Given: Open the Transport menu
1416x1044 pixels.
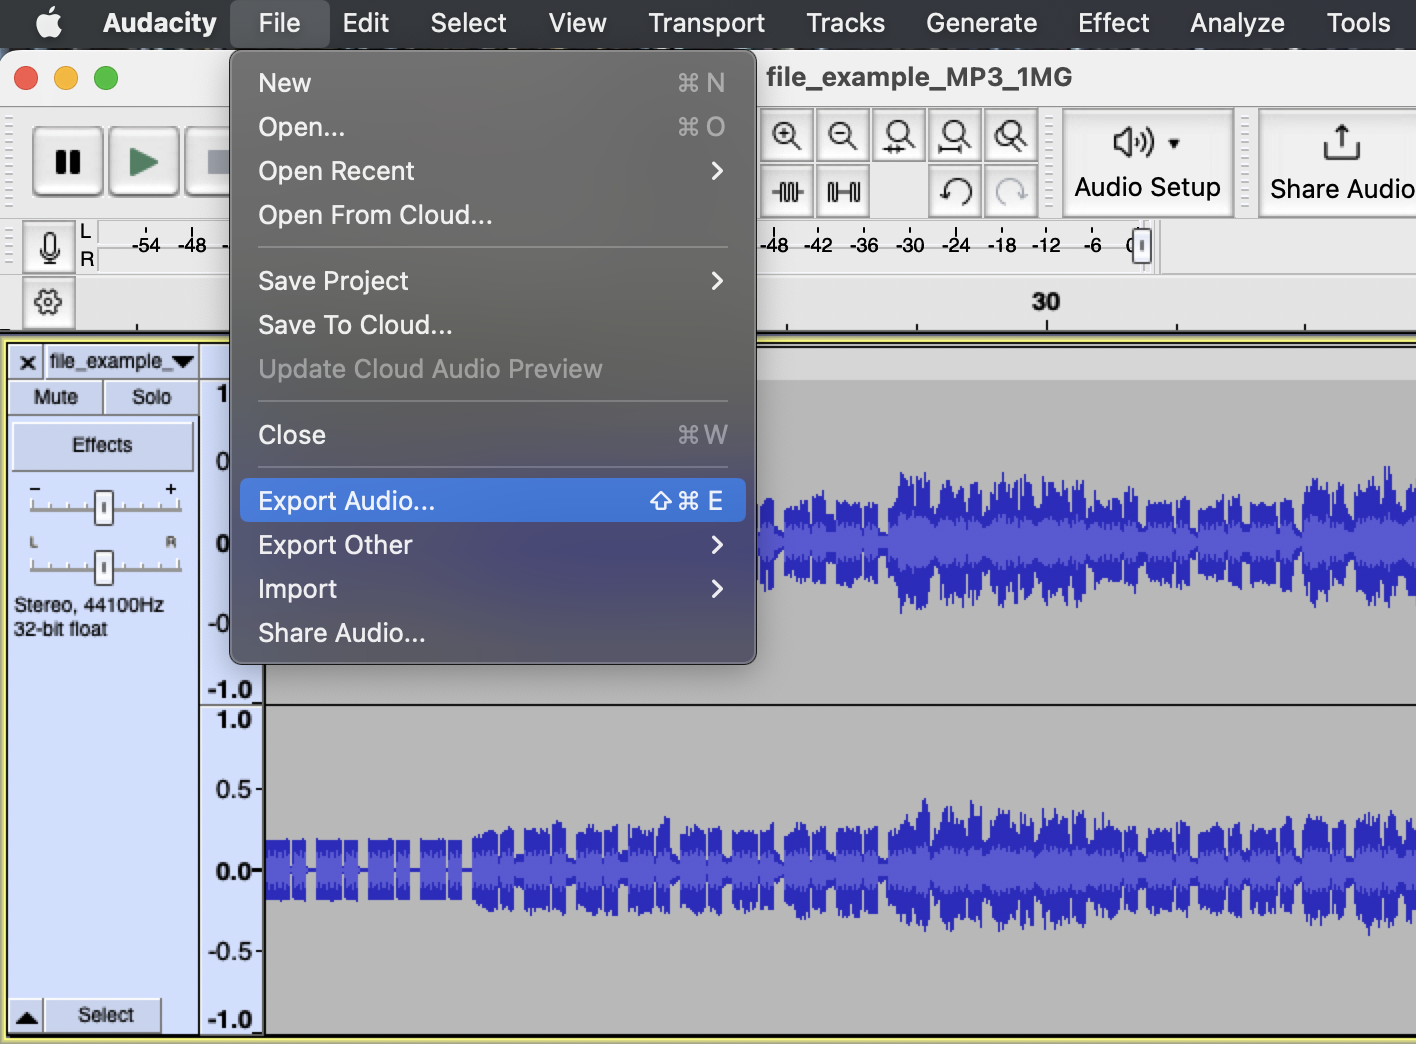Looking at the screenshot, I should (706, 23).
